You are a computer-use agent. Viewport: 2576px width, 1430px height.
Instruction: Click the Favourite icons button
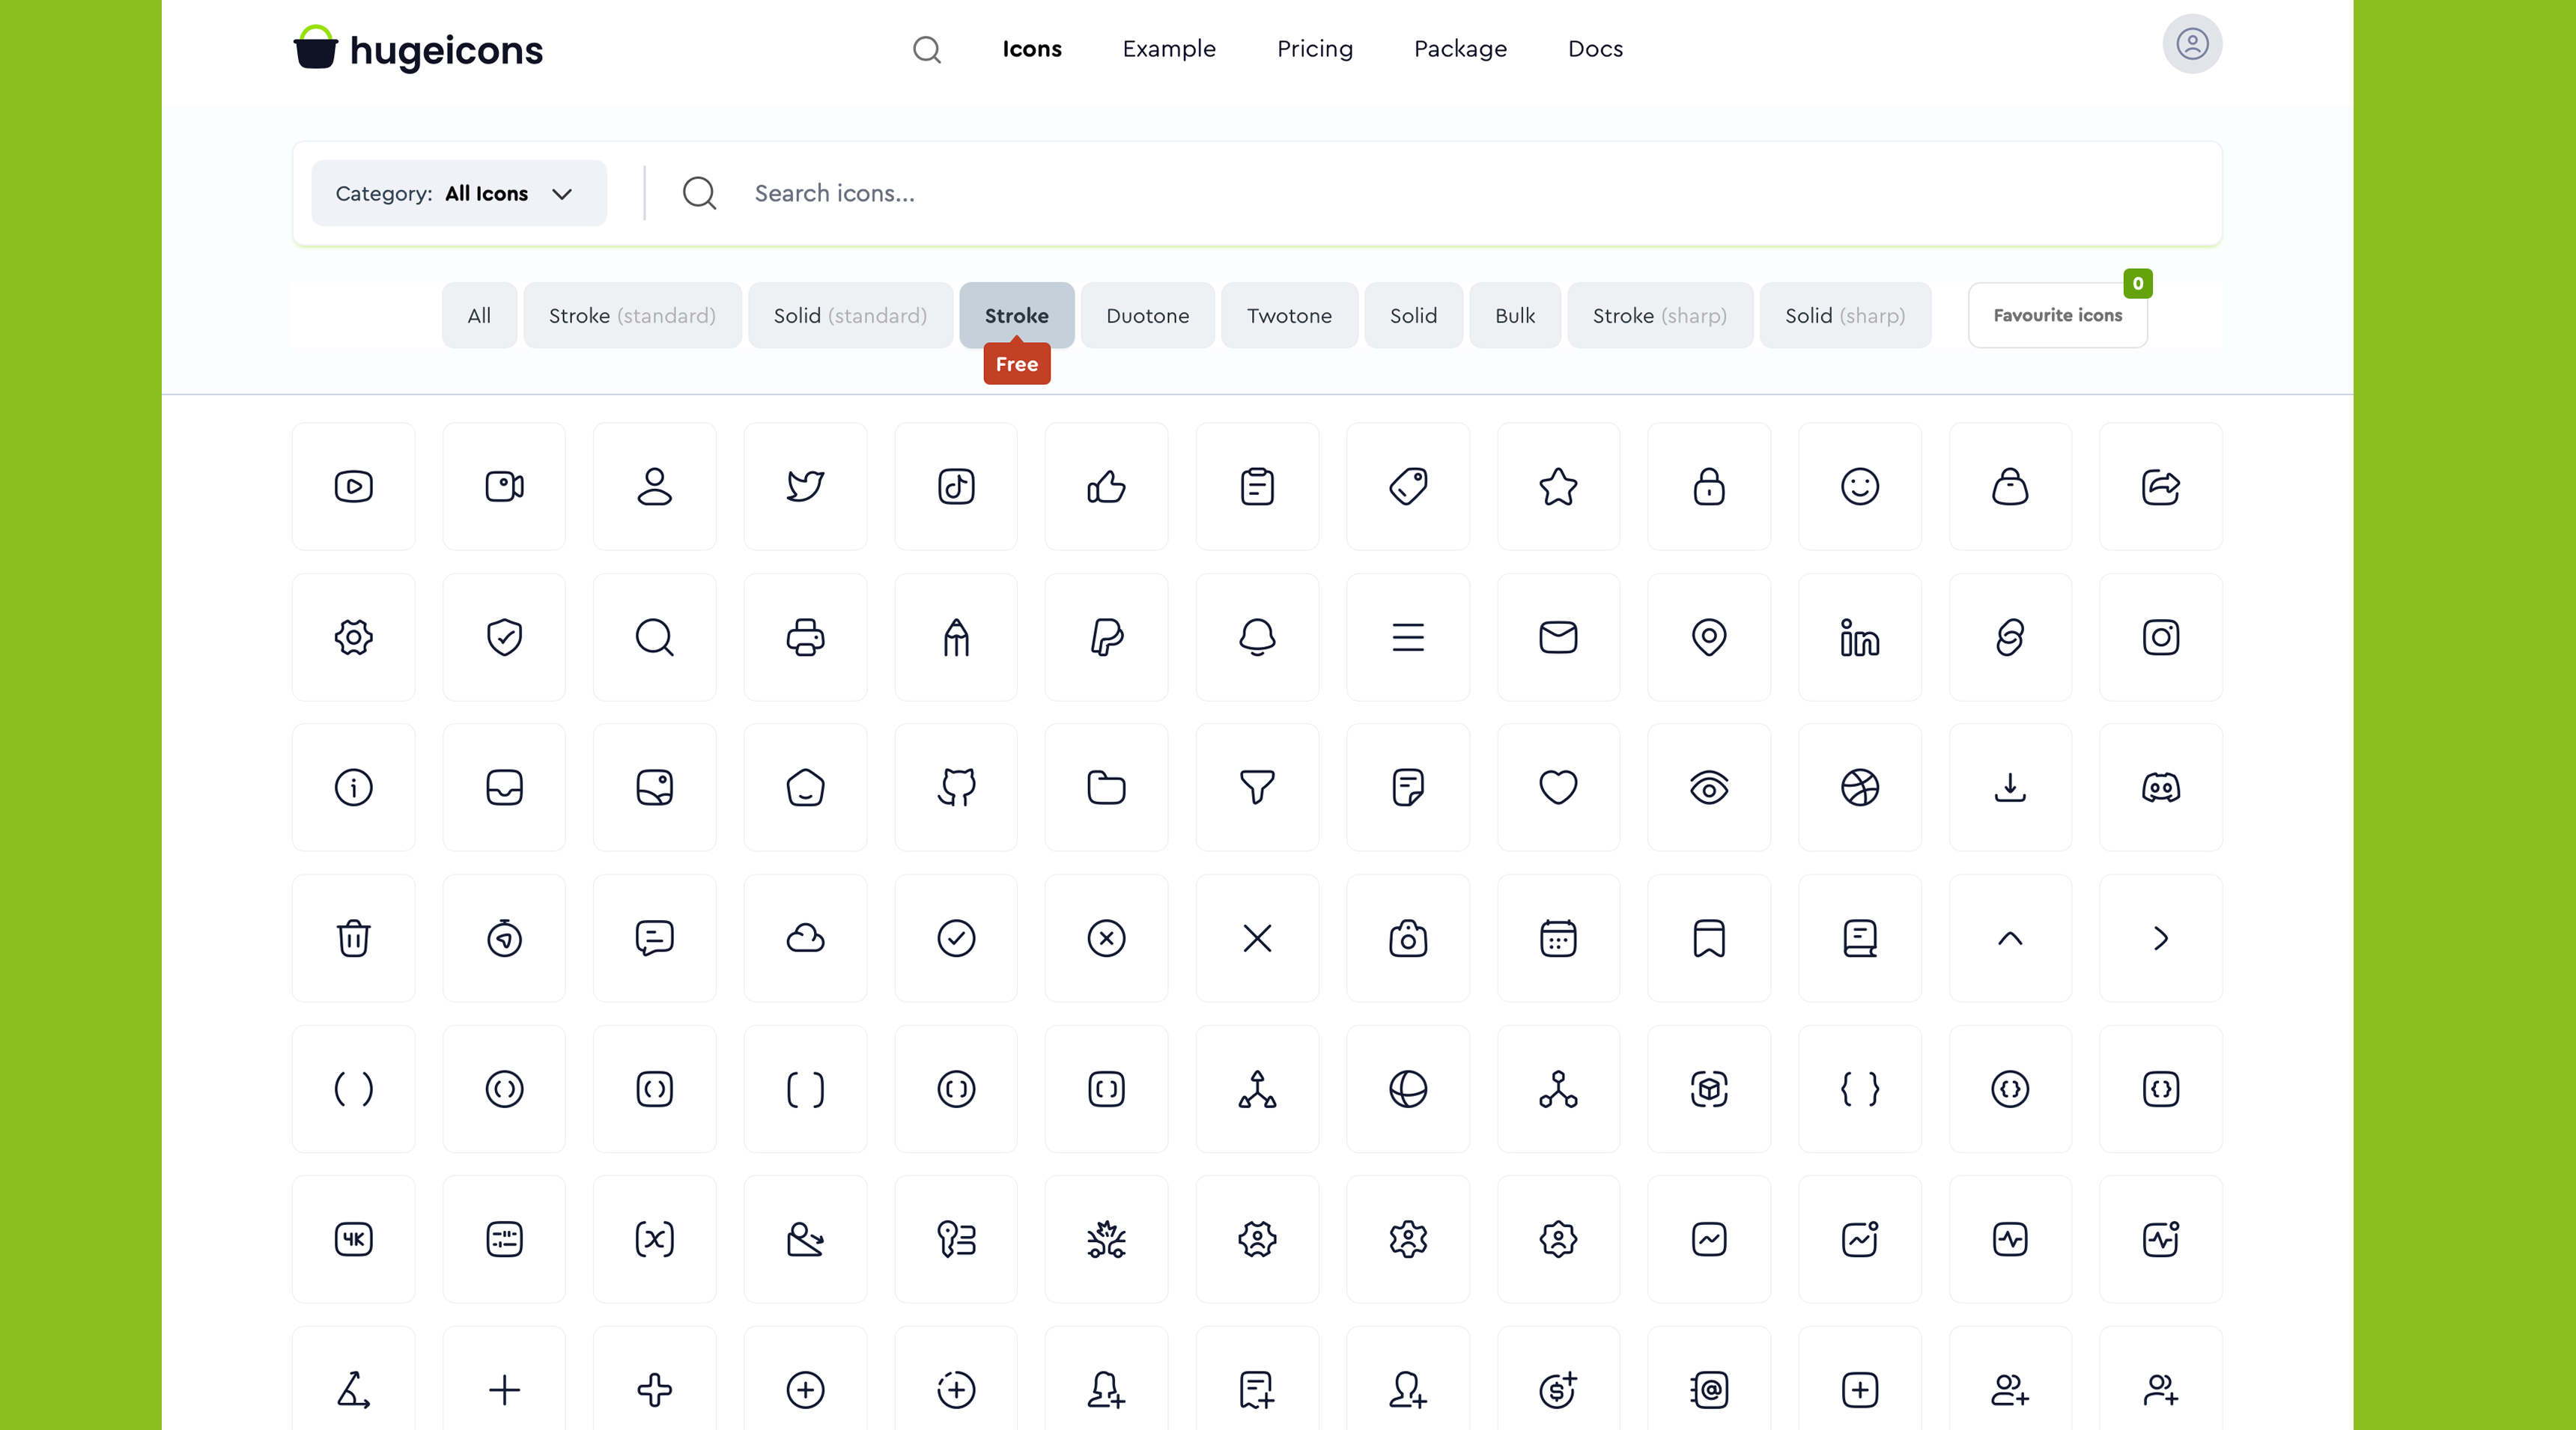click(2057, 315)
